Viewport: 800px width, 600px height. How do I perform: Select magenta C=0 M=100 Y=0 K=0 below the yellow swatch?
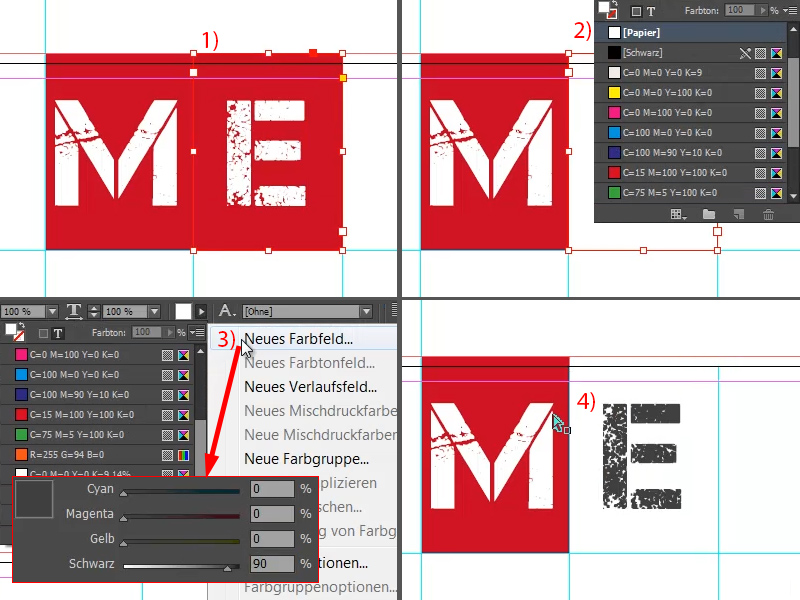690,112
